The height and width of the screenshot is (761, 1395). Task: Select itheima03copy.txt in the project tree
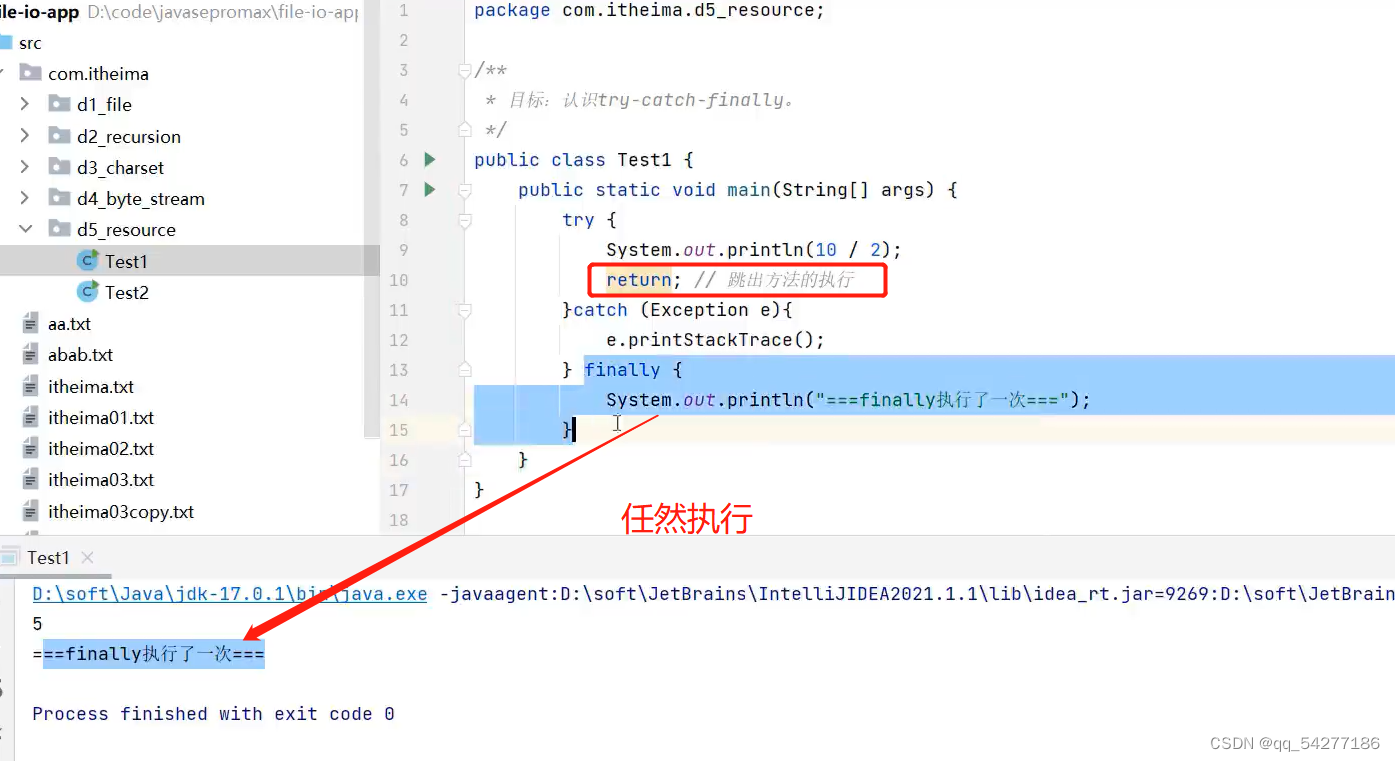(121, 511)
